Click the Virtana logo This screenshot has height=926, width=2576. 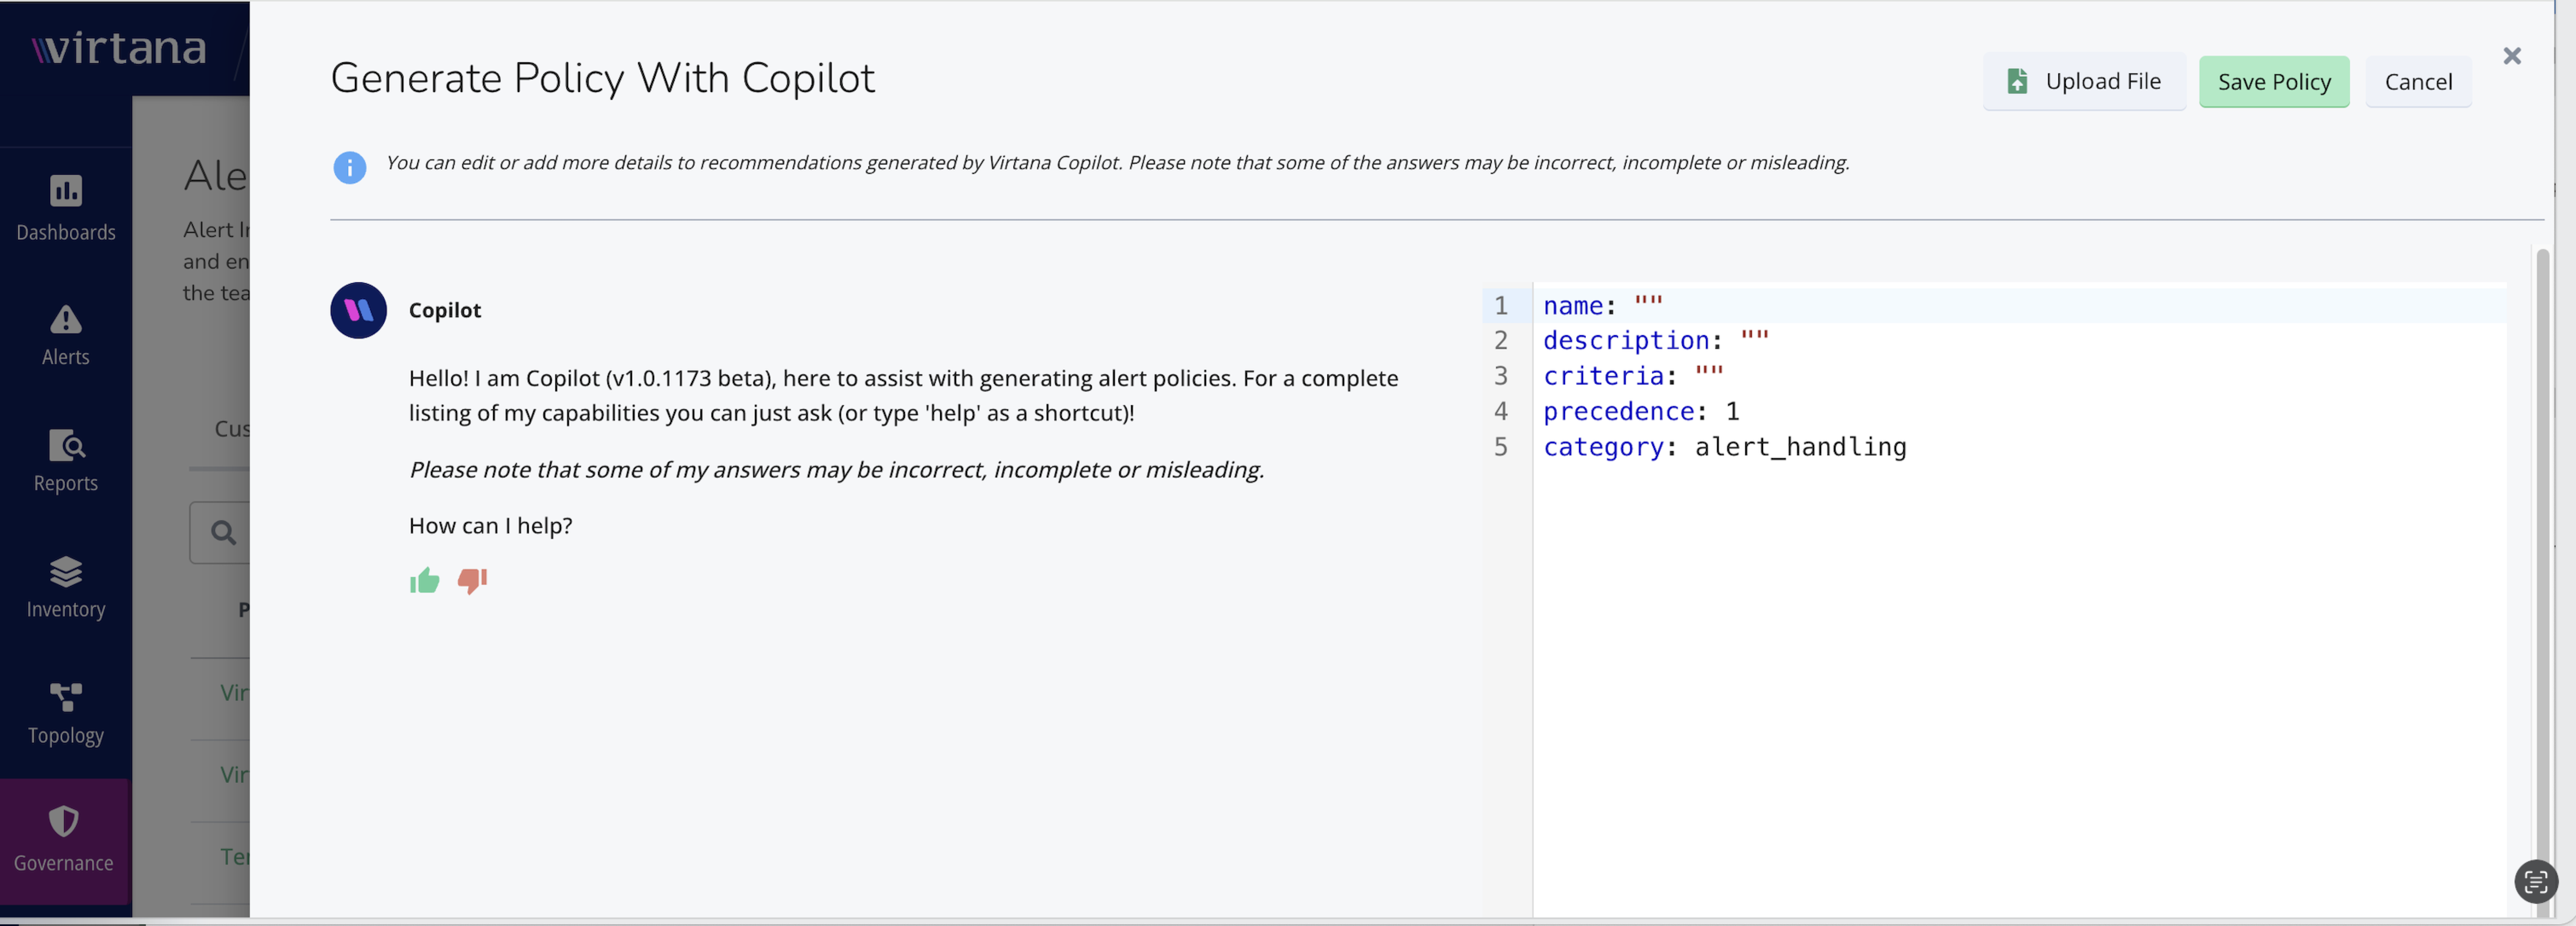tap(119, 48)
